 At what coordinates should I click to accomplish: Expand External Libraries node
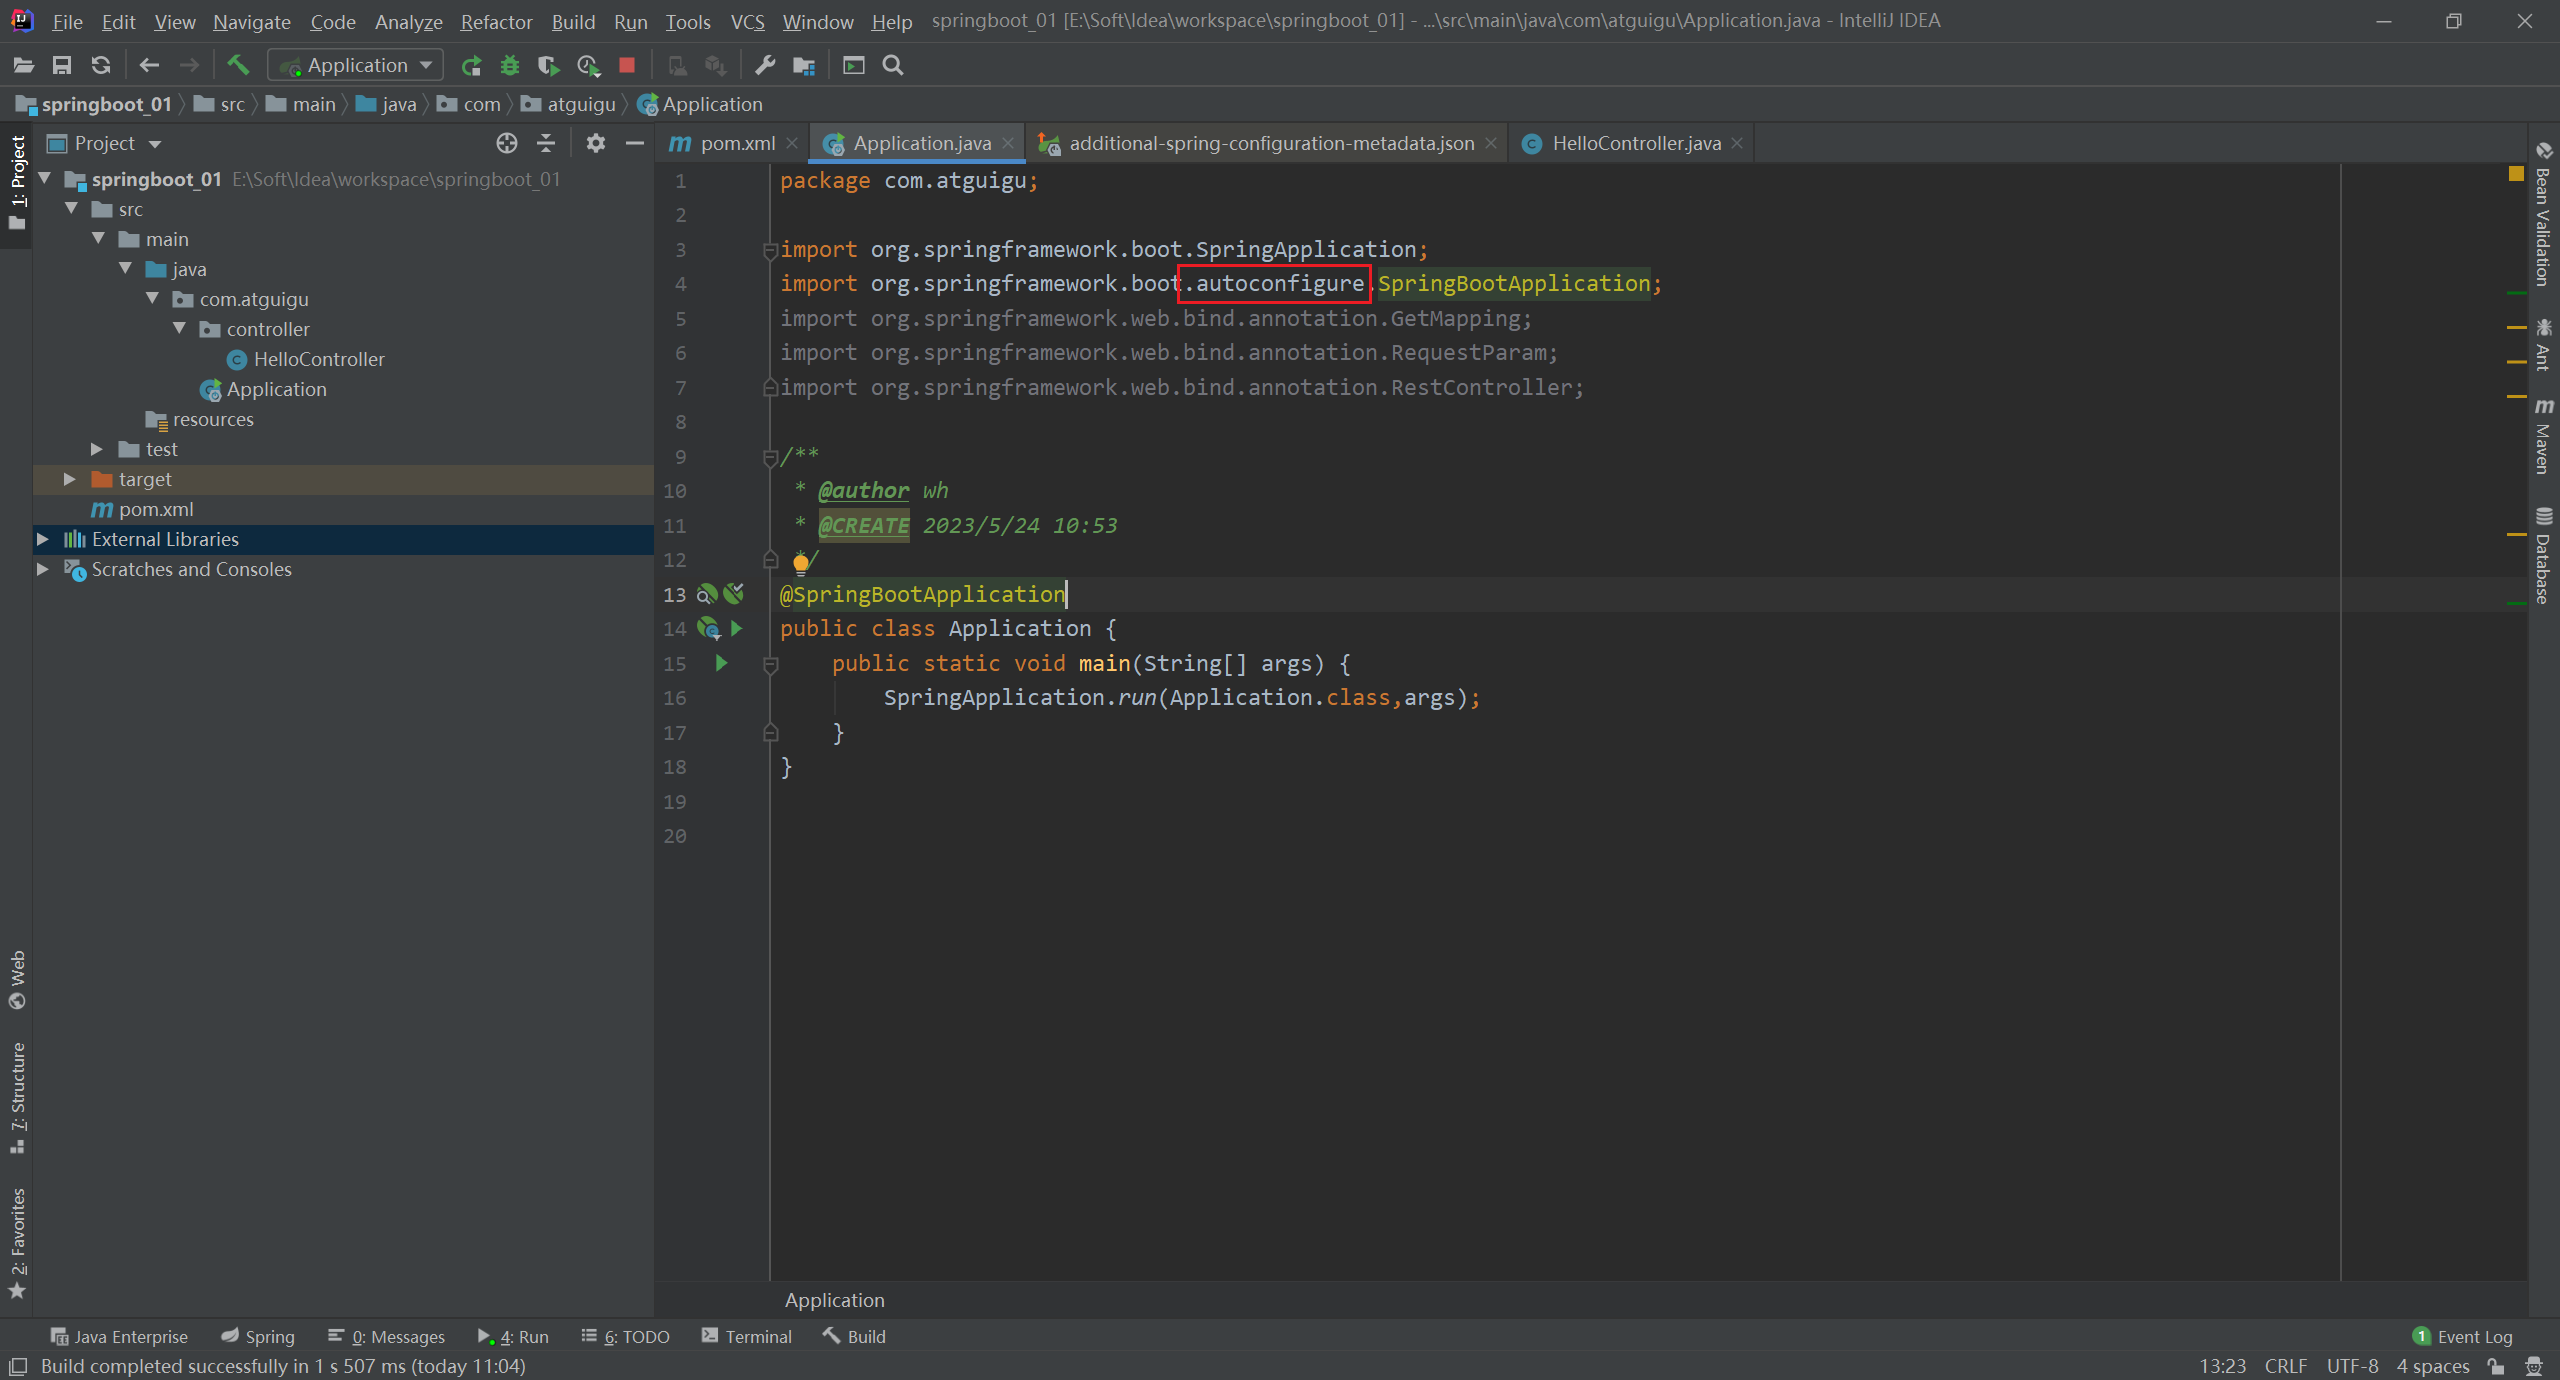[x=43, y=539]
